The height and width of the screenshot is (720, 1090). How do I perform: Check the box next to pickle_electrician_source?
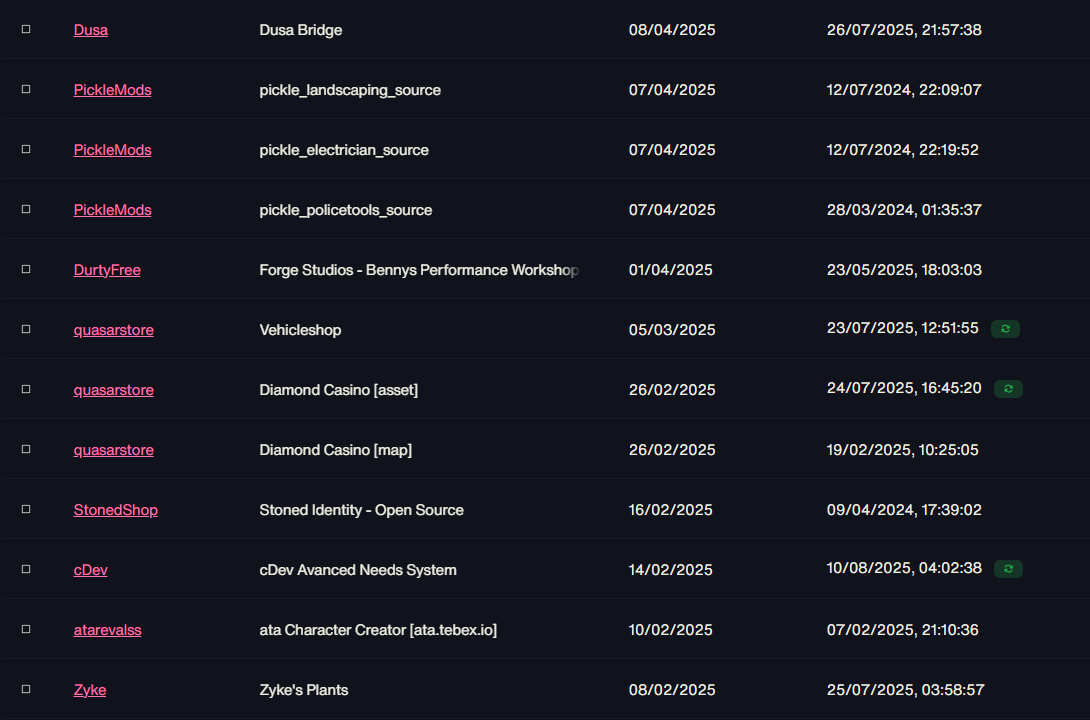(x=26, y=149)
